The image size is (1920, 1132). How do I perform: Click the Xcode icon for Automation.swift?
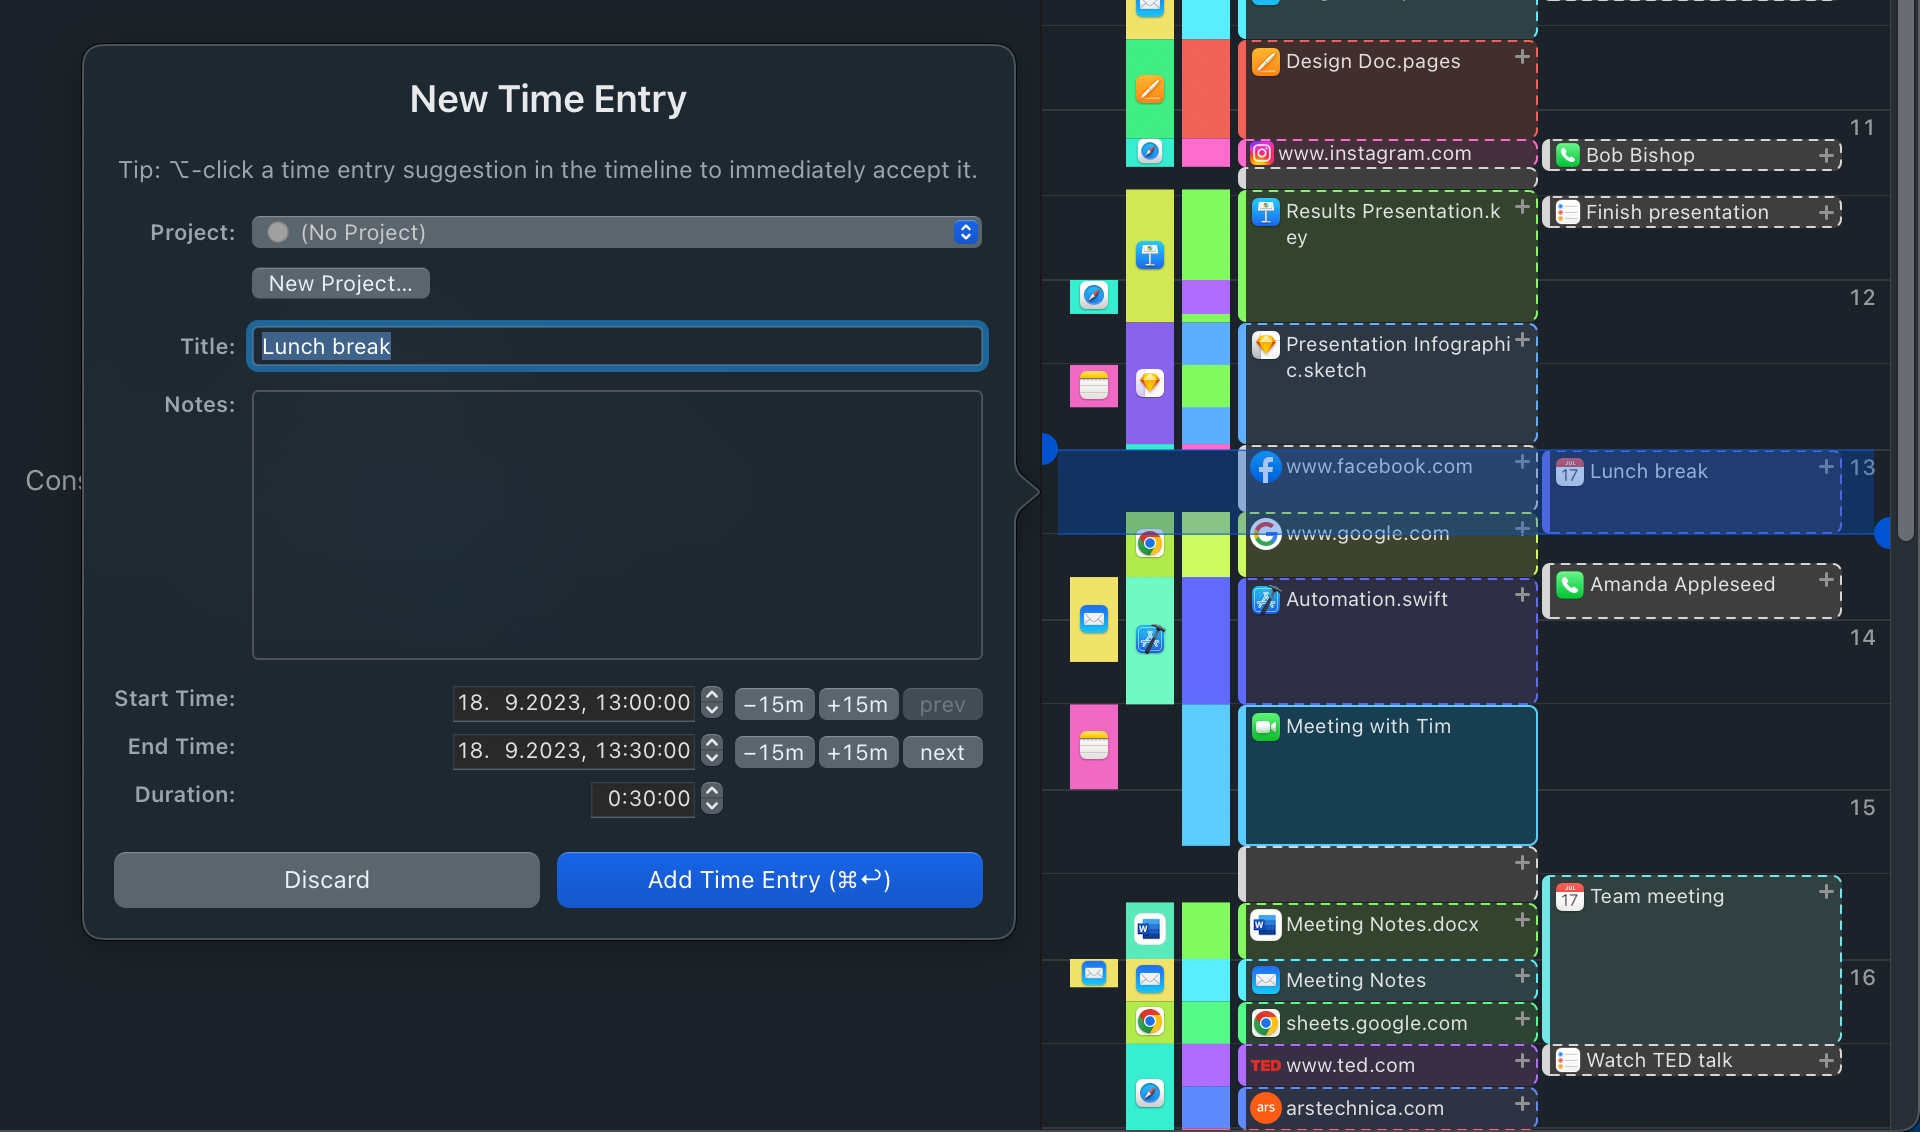coord(1265,600)
